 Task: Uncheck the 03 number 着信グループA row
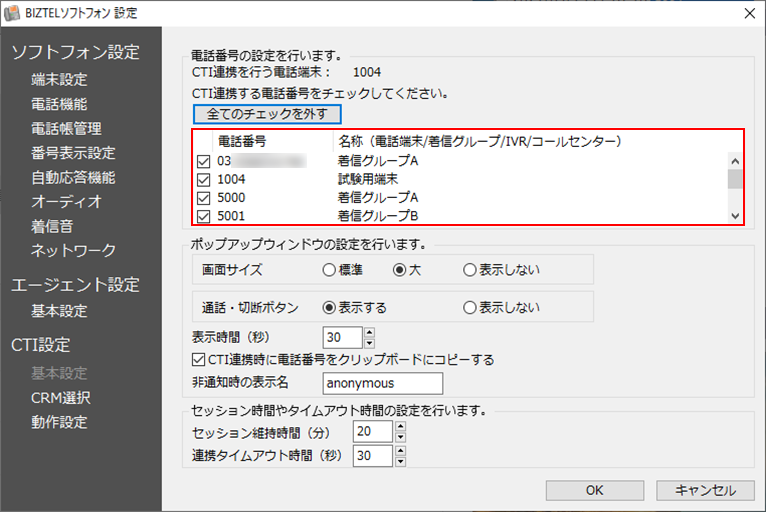(x=203, y=161)
